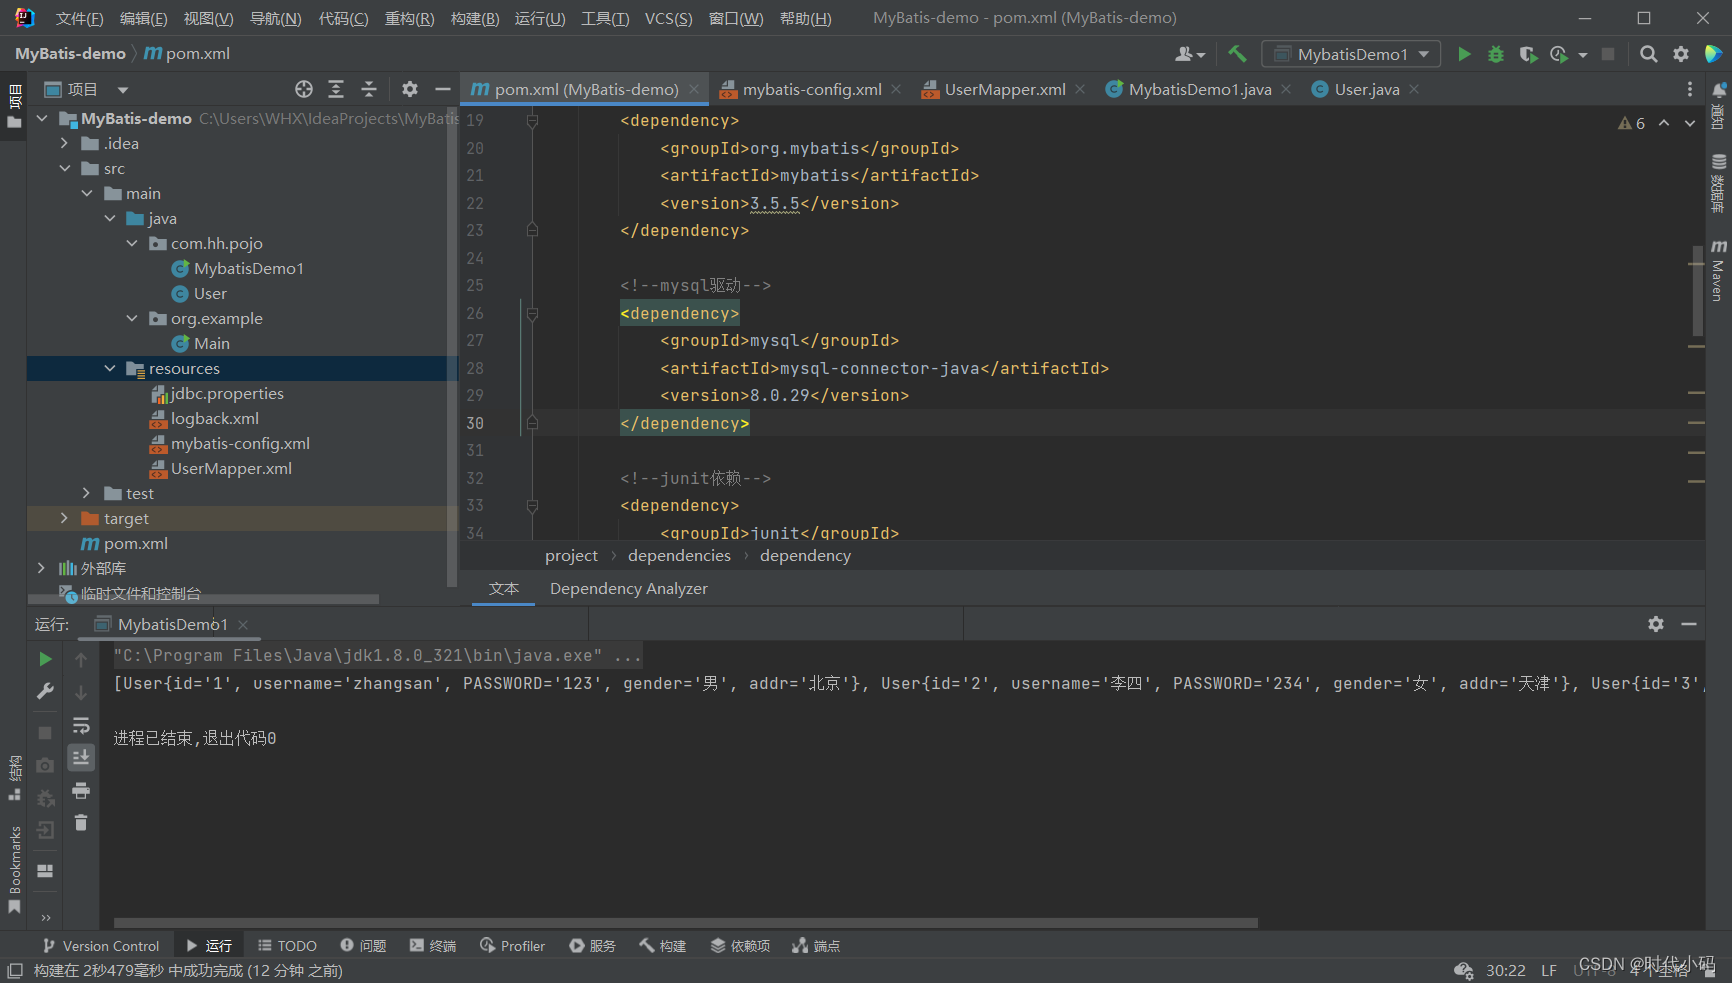Image resolution: width=1732 pixels, height=983 pixels.
Task: Run with Coverage using the shield icon
Action: tap(1528, 54)
